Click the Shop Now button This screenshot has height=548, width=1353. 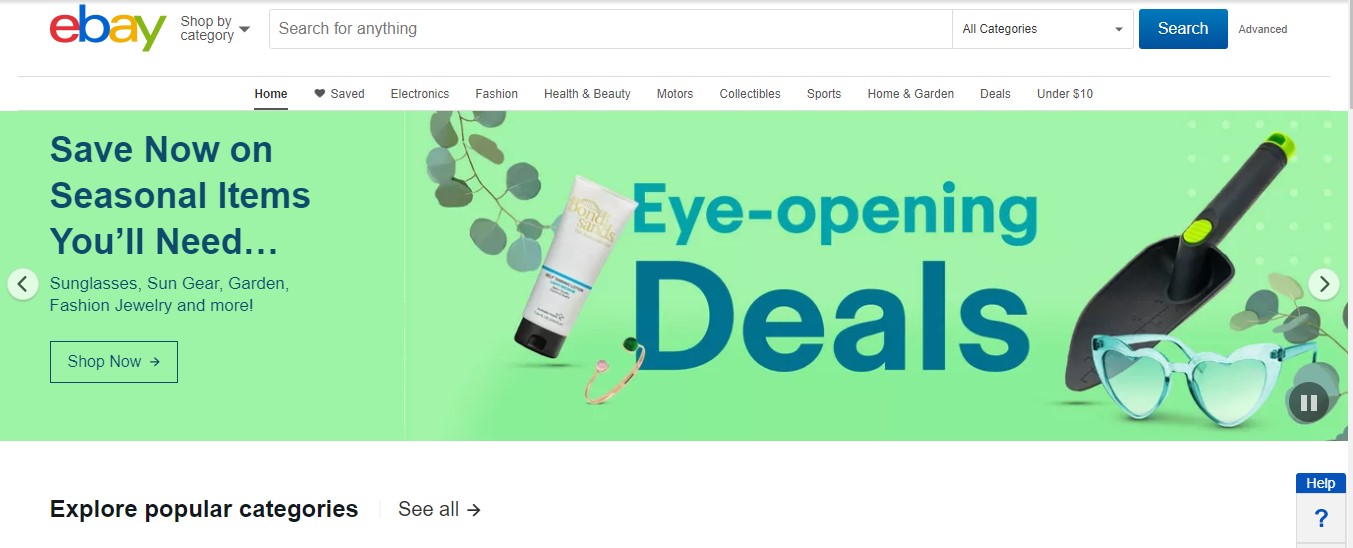click(114, 362)
